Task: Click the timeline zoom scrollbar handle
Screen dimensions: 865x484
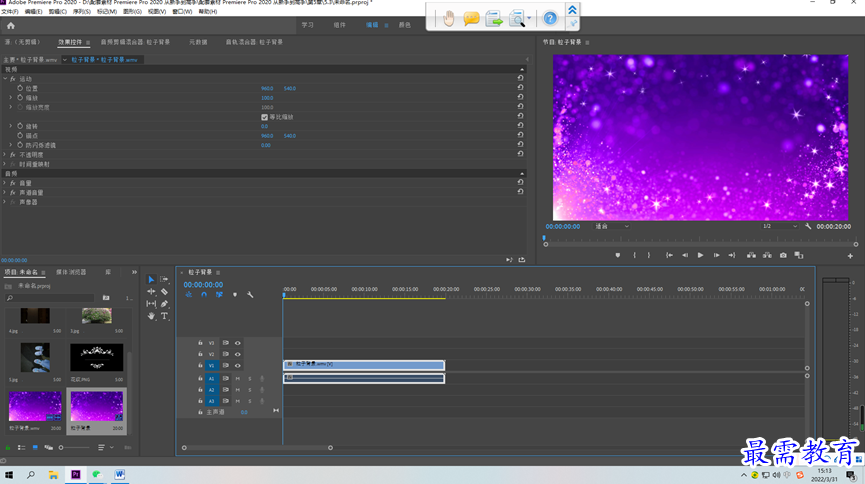Action: [x=330, y=448]
